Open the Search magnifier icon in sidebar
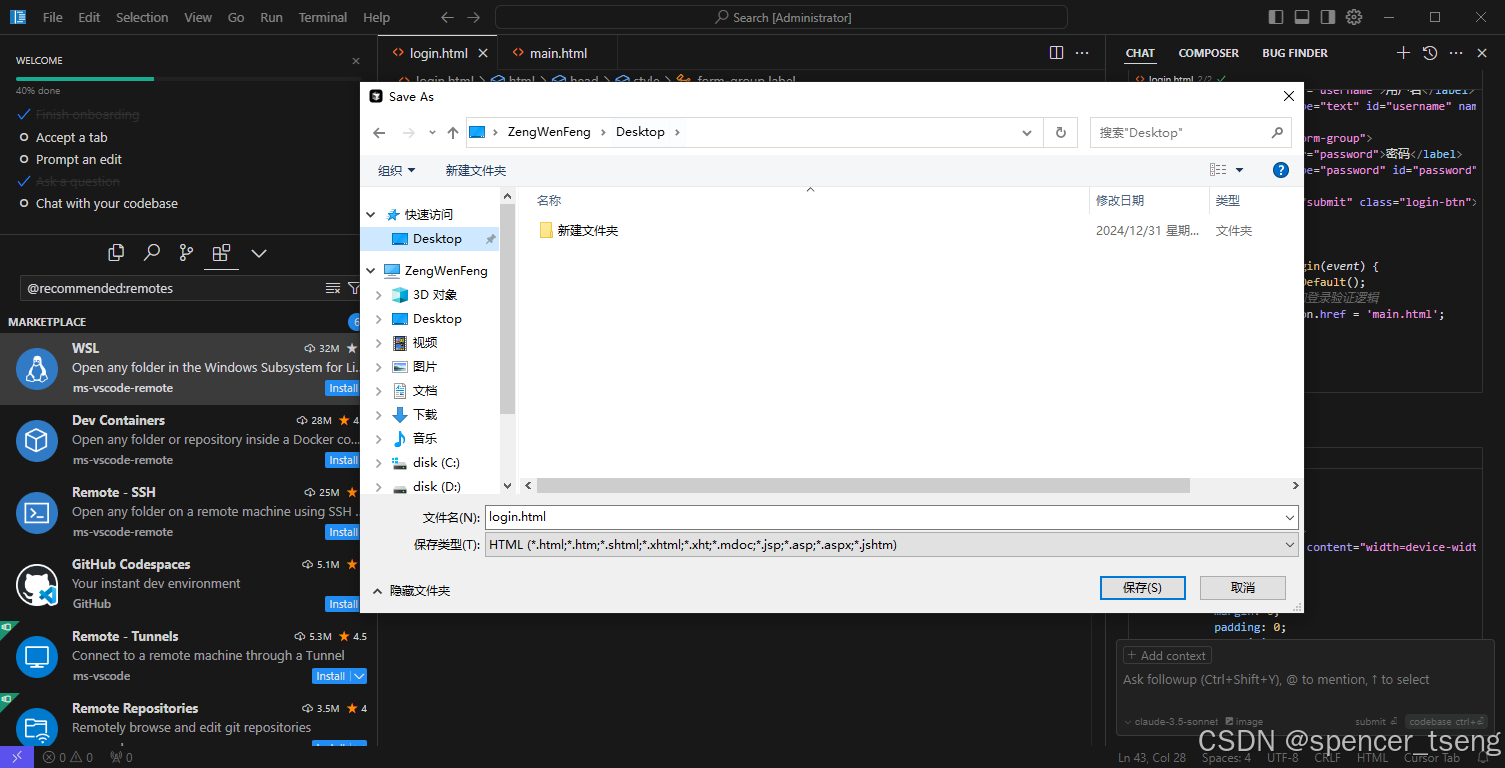1505x768 pixels. 151,253
